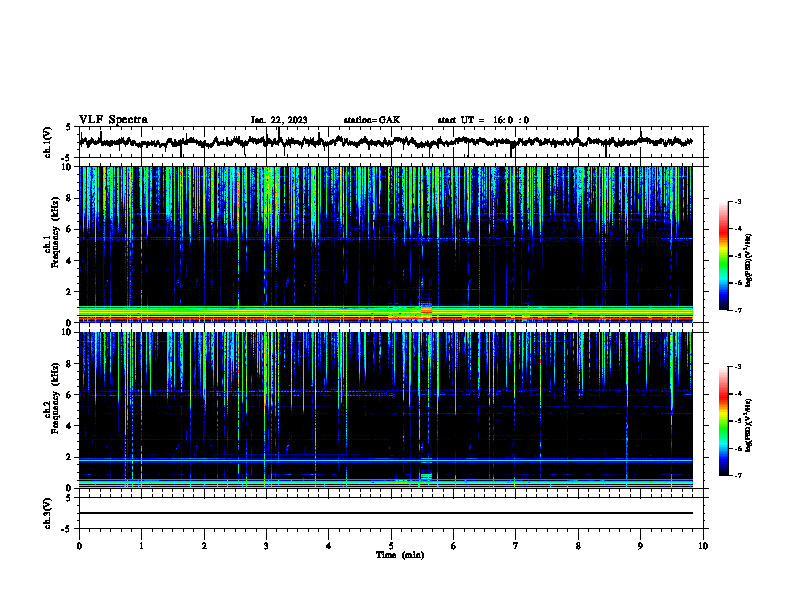Click the 6 kHz horizontal line in ch.2 spectrogram
This screenshot has height=612, width=792.
tap(386, 392)
